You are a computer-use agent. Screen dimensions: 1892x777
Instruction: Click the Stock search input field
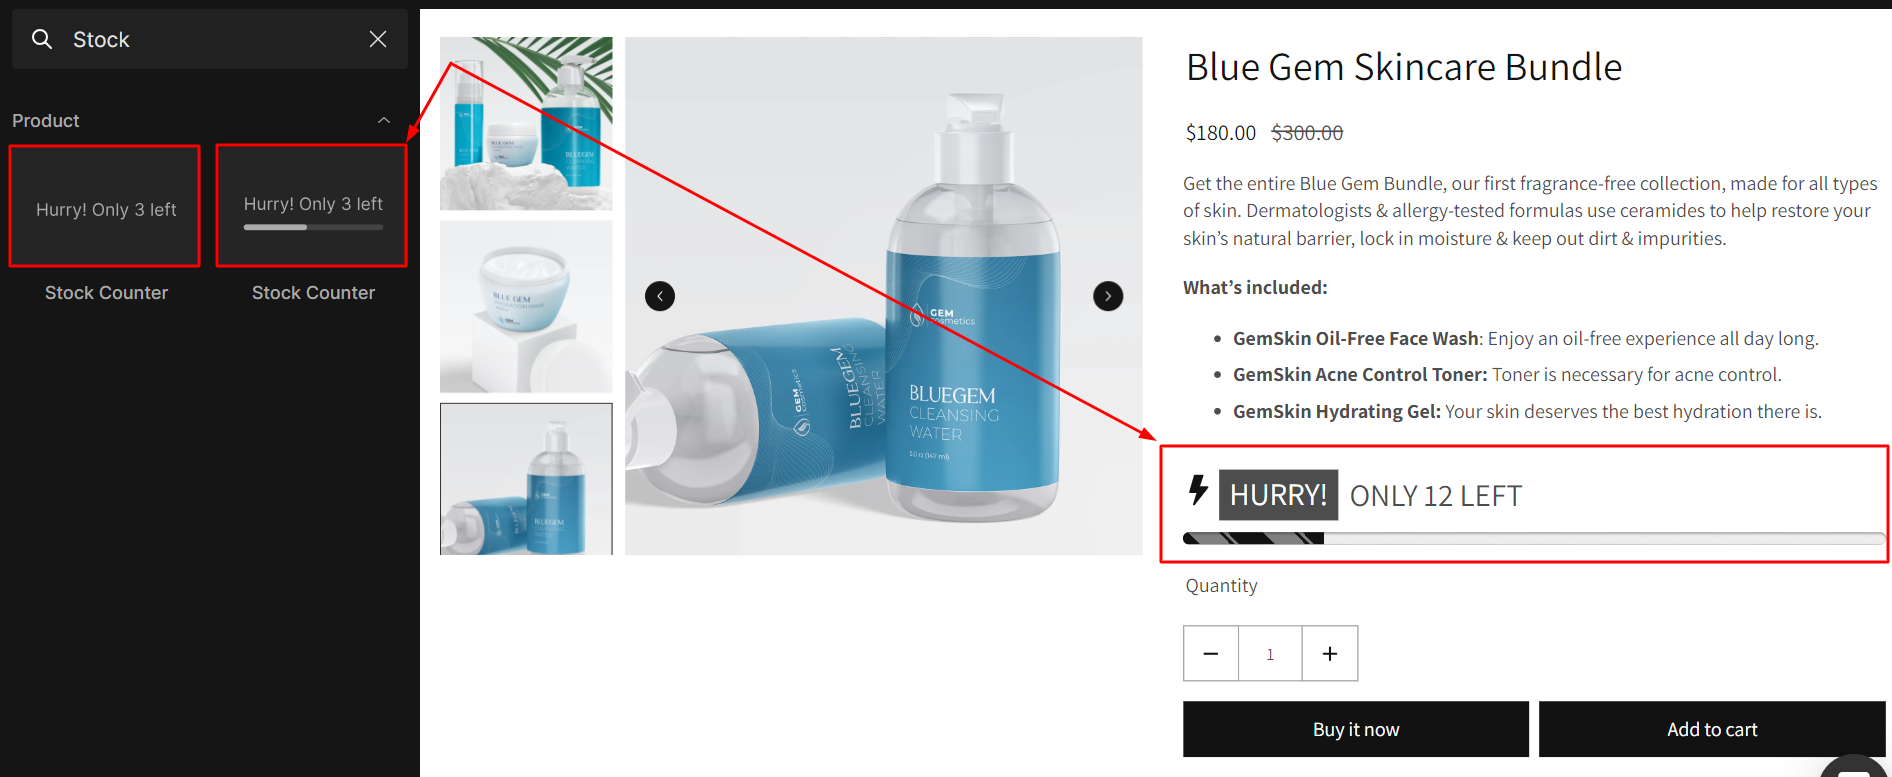[210, 39]
